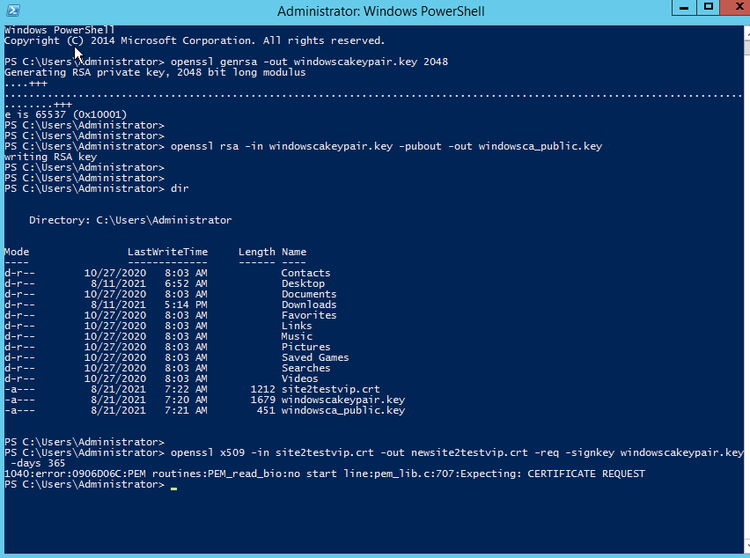Minimize the PowerShell window
Screen dimensions: 750x558
coord(684,8)
